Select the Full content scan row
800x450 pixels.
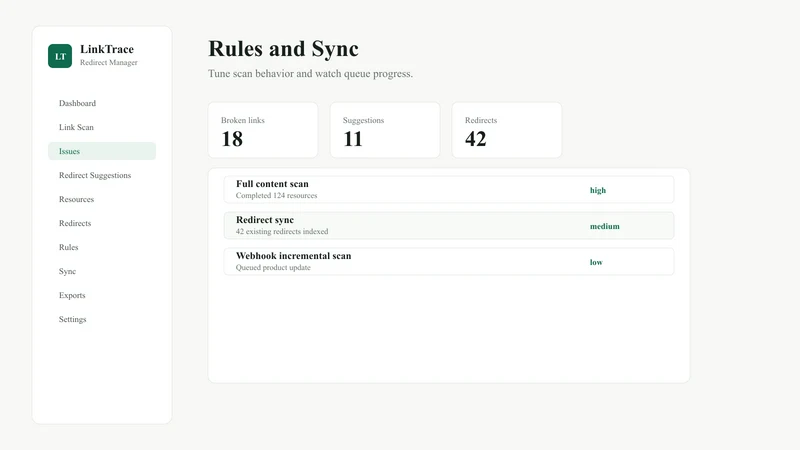(449, 190)
